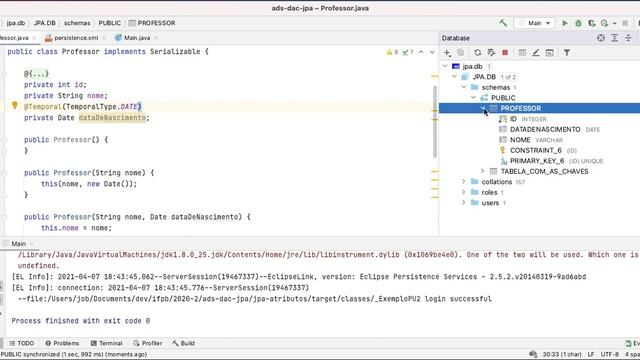
Task: Open the Main run configuration dropdown
Action: point(535,23)
